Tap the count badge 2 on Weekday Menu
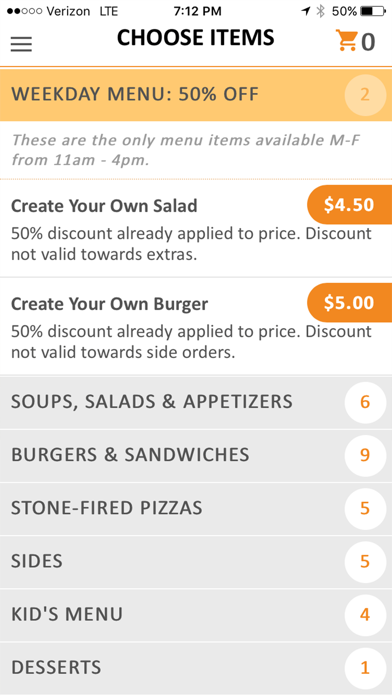The width and height of the screenshot is (392, 696). (x=365, y=95)
